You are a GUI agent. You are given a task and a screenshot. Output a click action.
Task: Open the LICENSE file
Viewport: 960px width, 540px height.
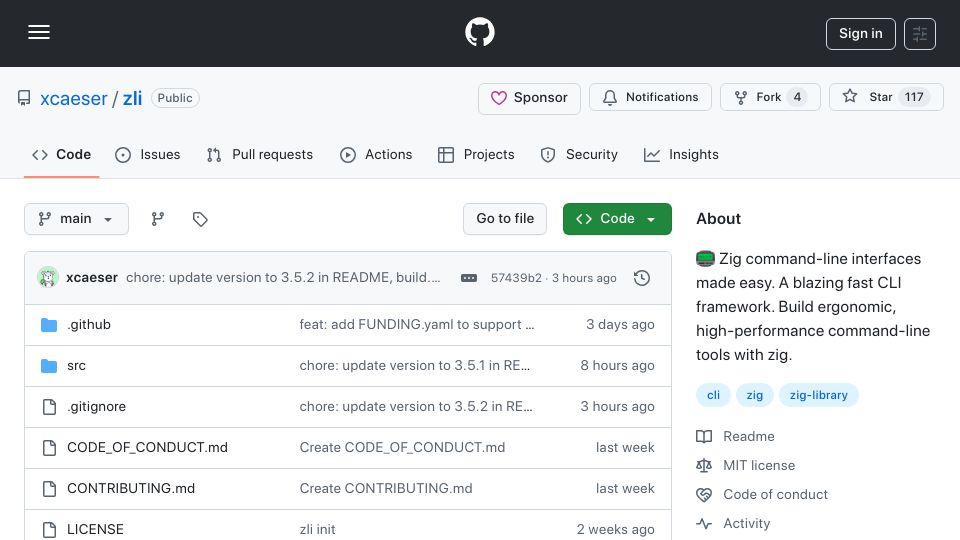tap(95, 530)
